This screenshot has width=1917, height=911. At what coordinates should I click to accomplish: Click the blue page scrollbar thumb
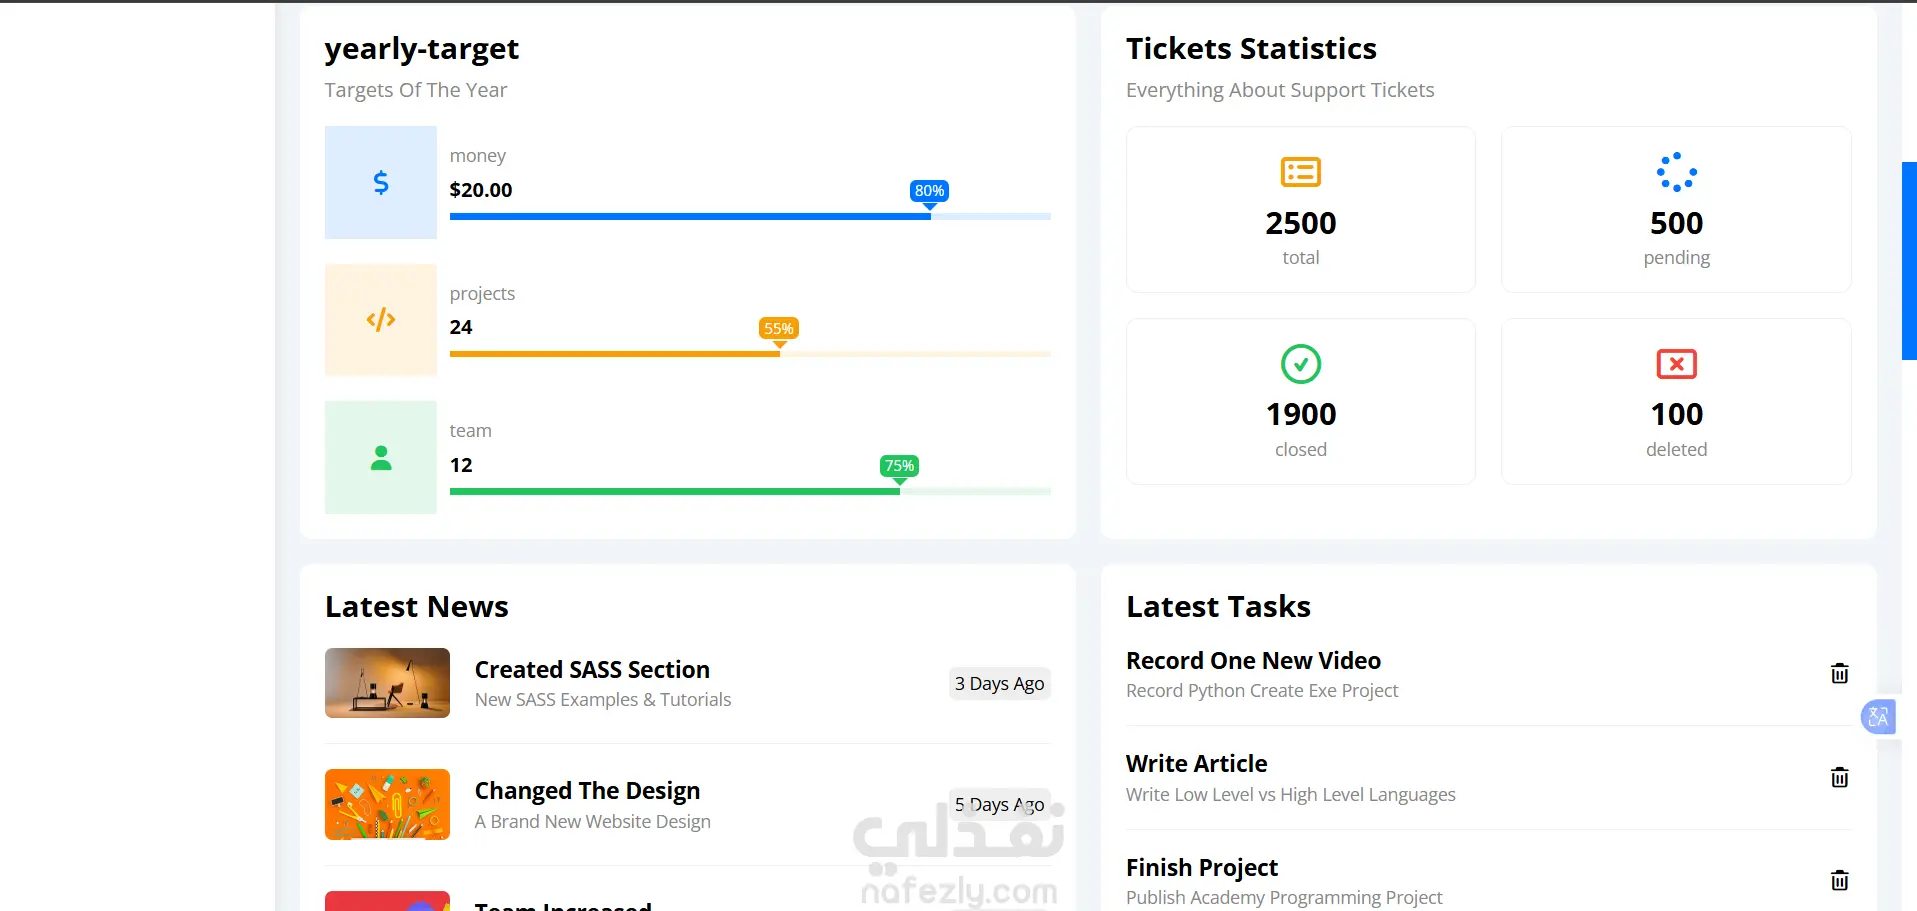point(1909,260)
